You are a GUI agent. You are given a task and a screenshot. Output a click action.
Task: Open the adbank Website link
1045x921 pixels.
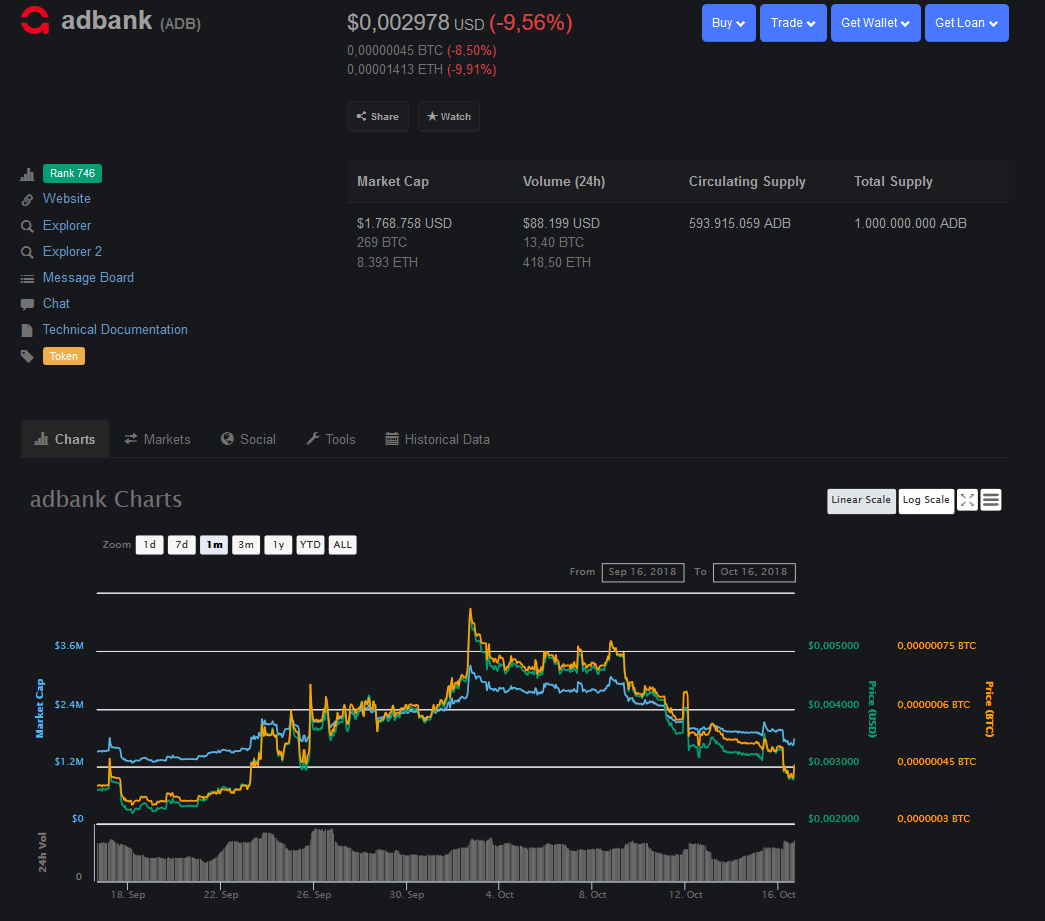tap(67, 199)
